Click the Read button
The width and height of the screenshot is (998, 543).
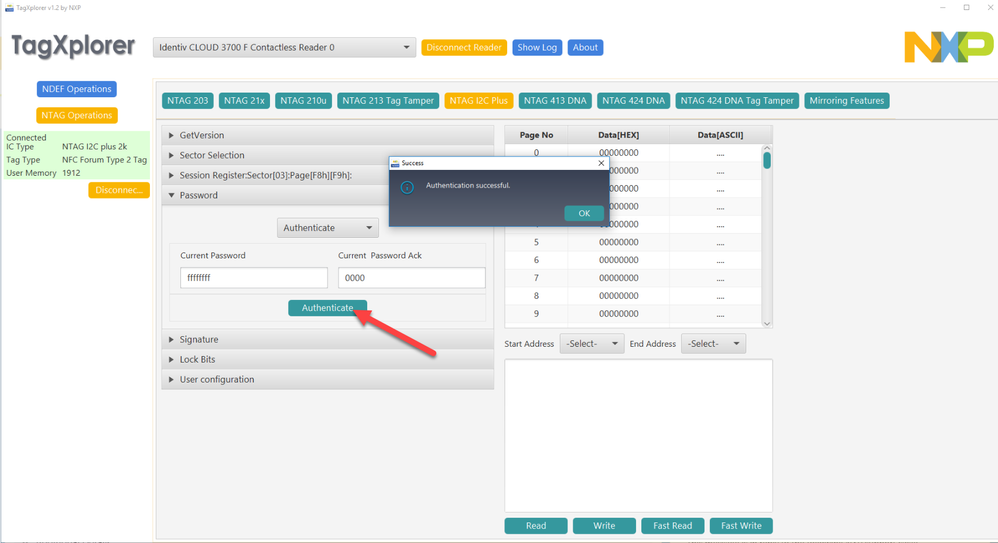click(536, 526)
